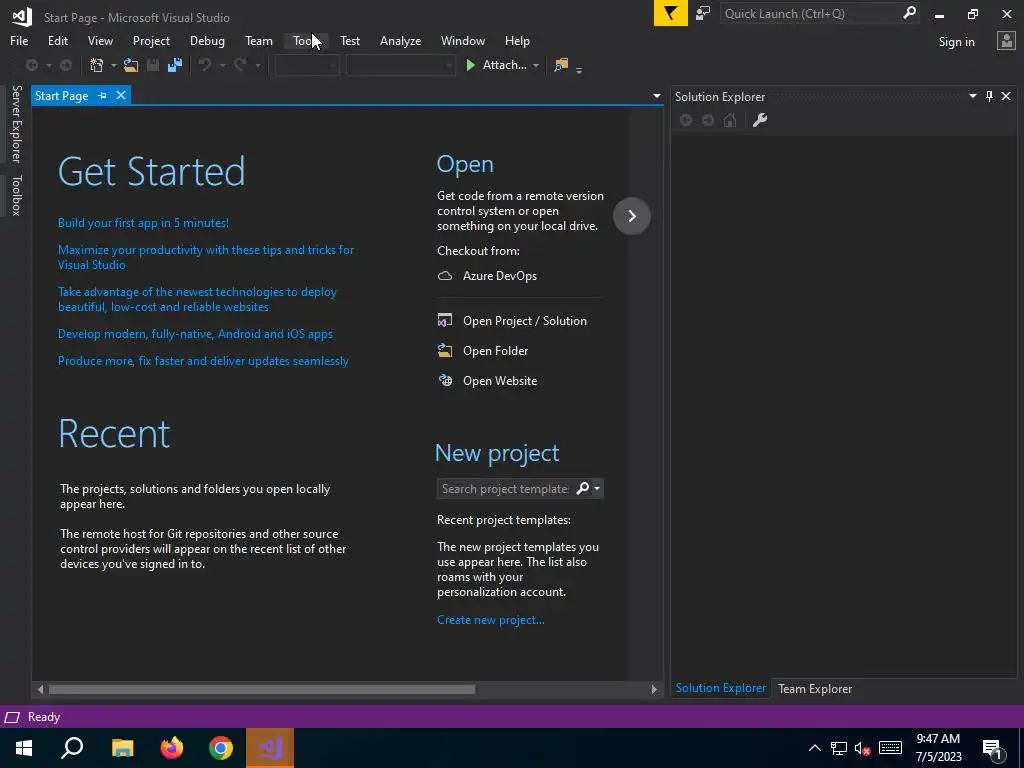
Task: Click the Open Folder icon
Action: (x=445, y=350)
